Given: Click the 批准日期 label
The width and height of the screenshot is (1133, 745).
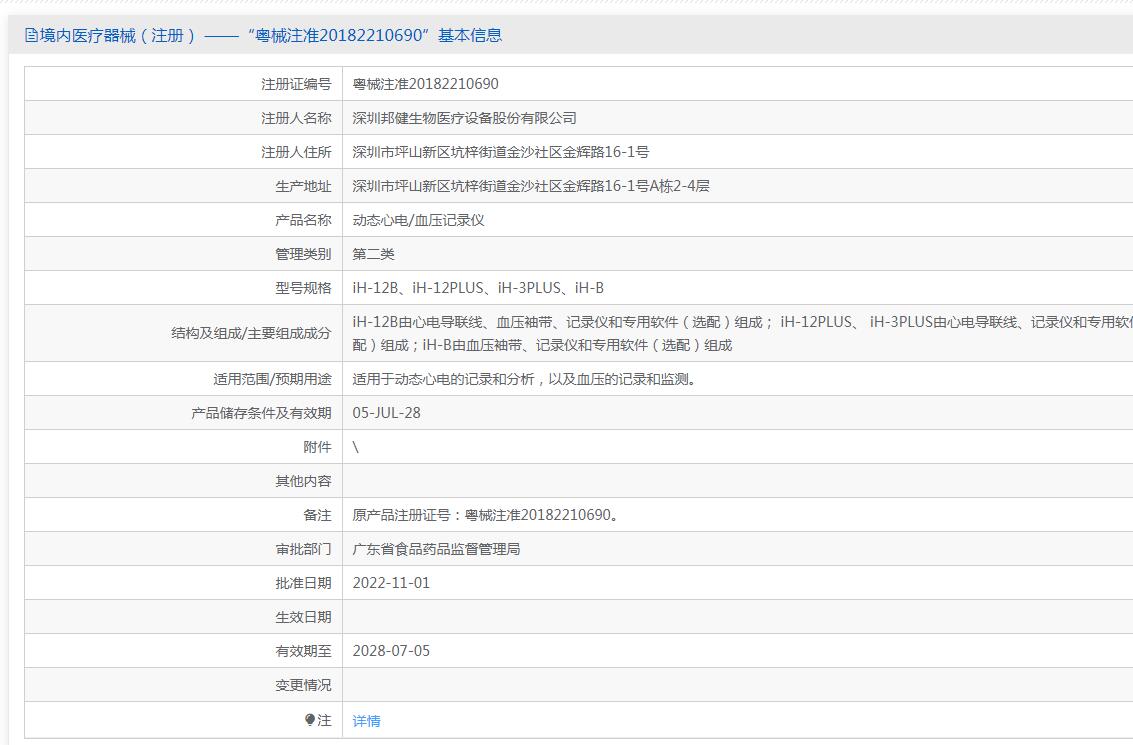Looking at the screenshot, I should [x=303, y=582].
